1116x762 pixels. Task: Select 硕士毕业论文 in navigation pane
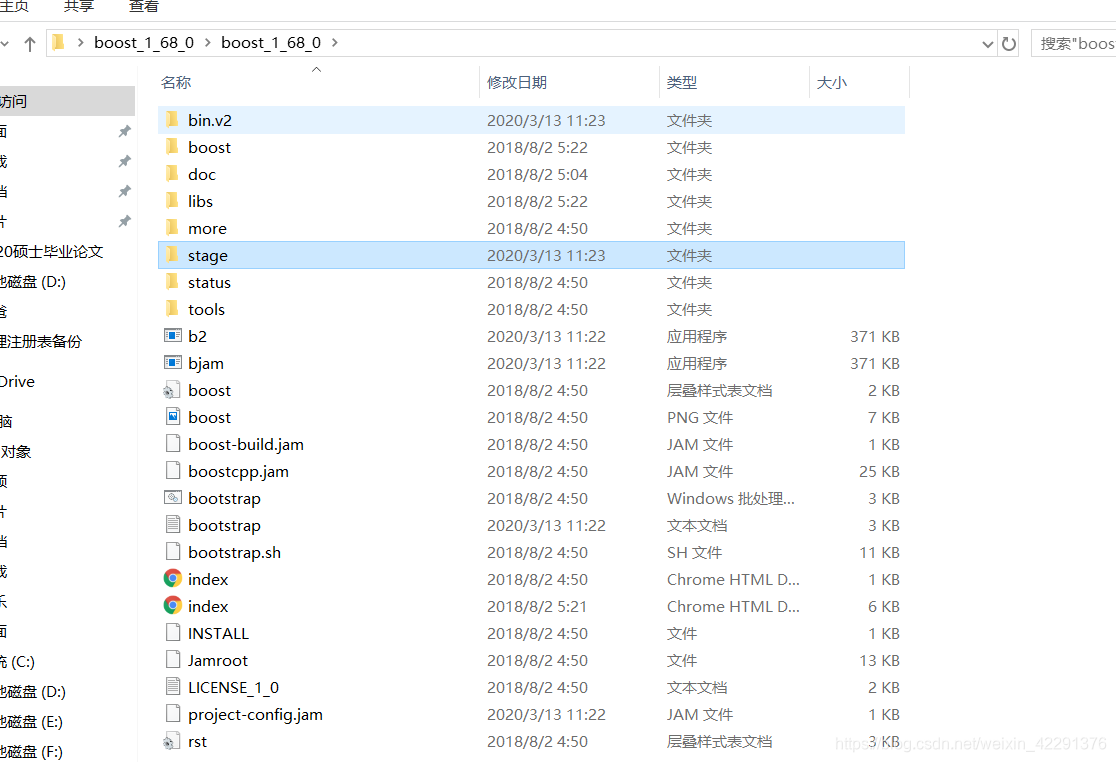(52, 252)
